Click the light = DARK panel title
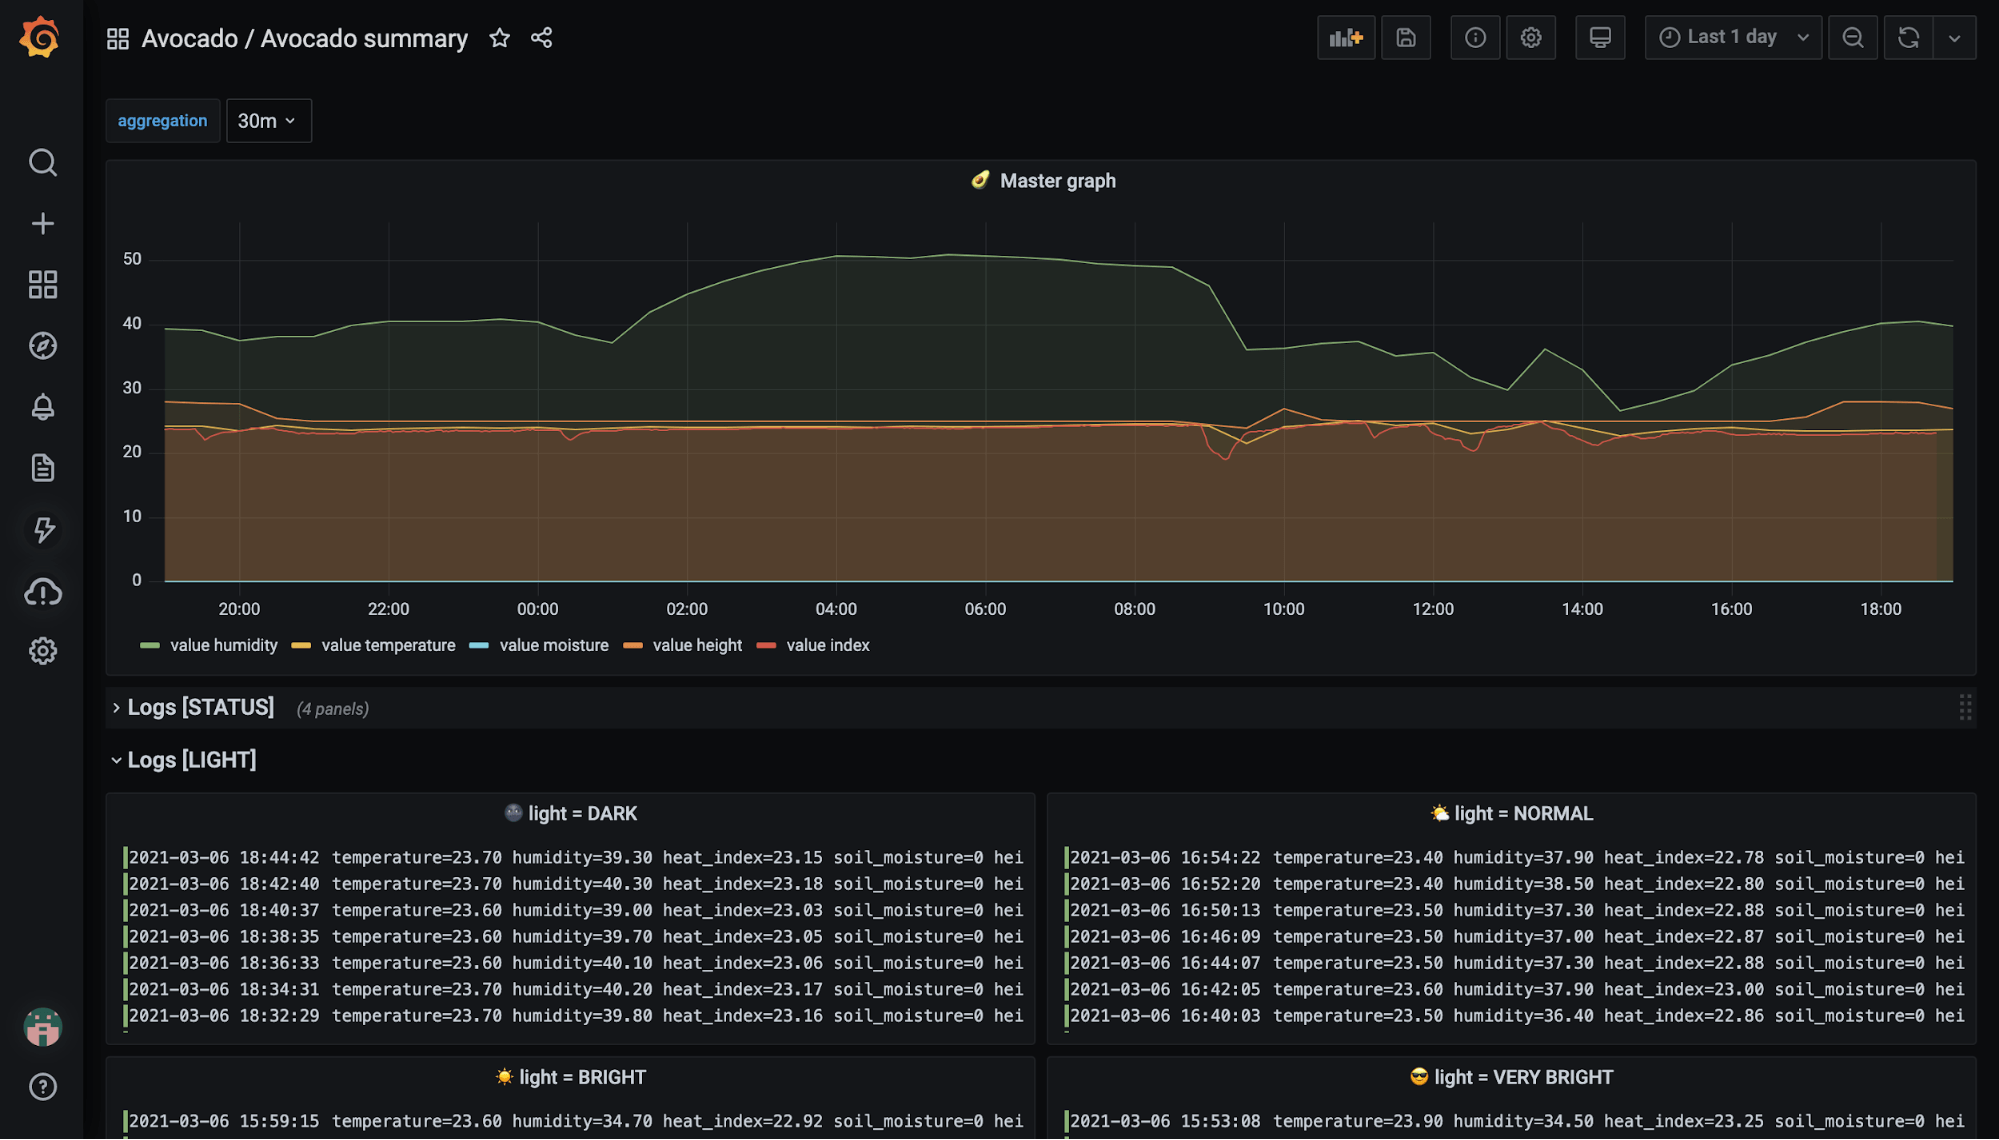The image size is (1999, 1140). 582,814
